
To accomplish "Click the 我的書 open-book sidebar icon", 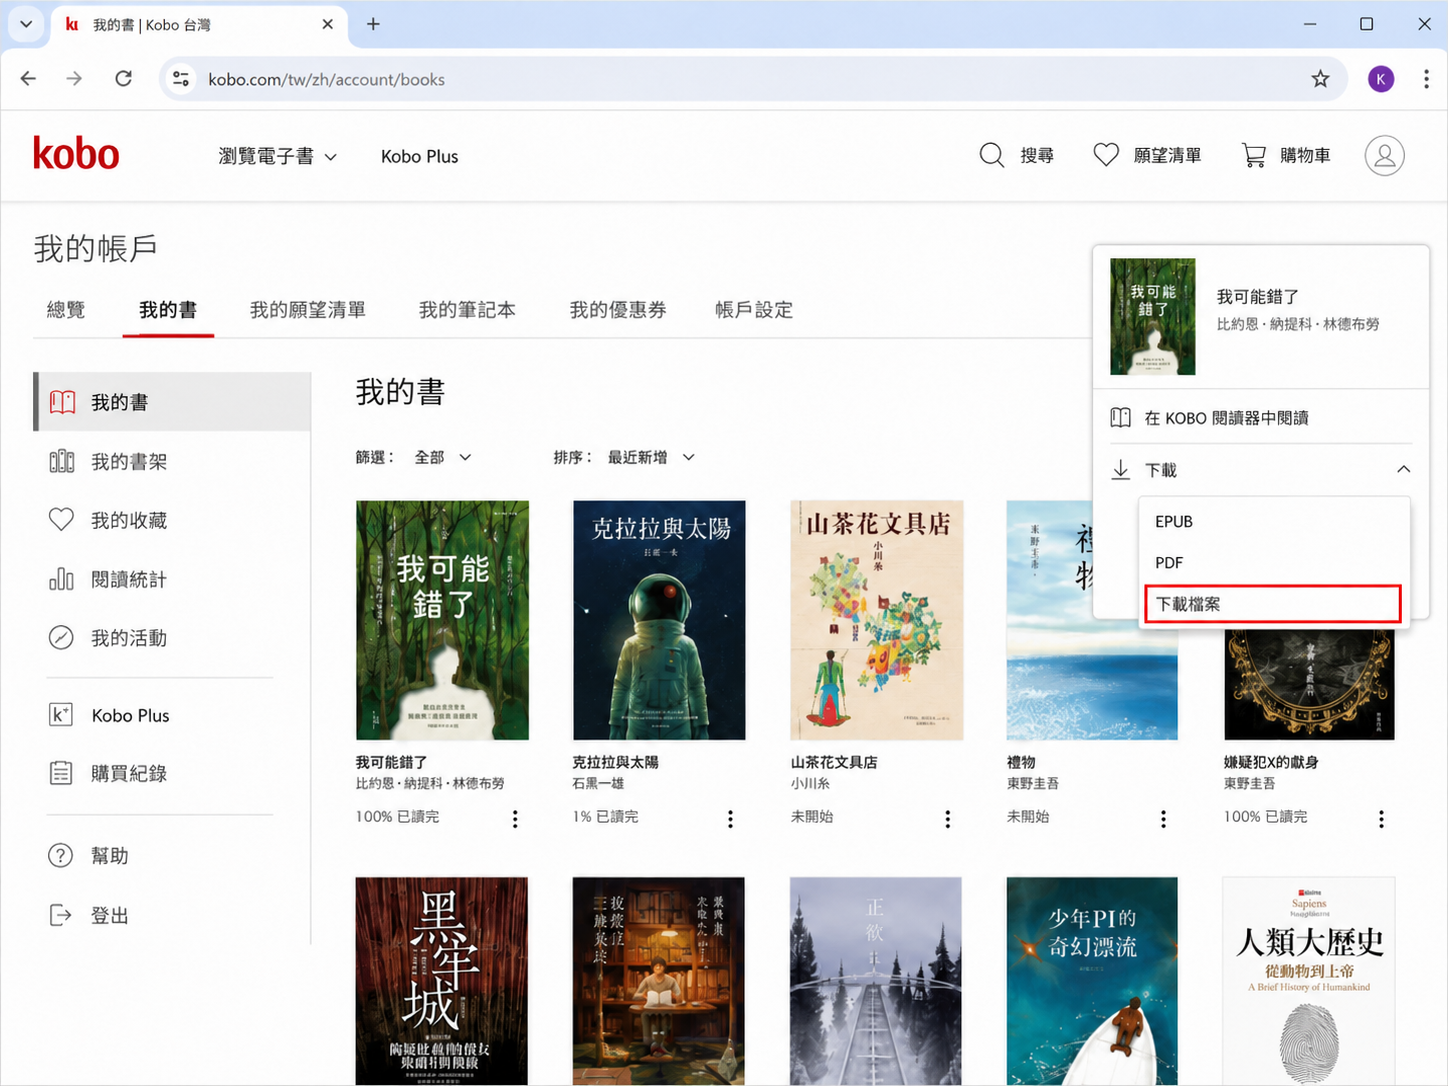I will click(x=62, y=402).
